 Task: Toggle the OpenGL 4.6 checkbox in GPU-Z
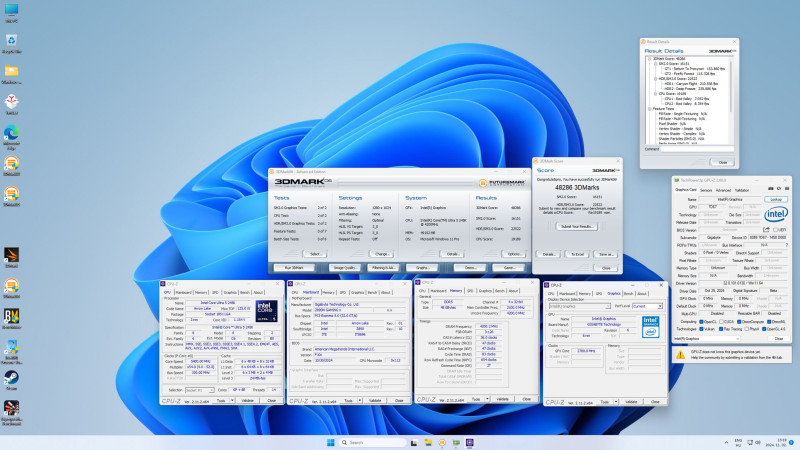tap(764, 329)
